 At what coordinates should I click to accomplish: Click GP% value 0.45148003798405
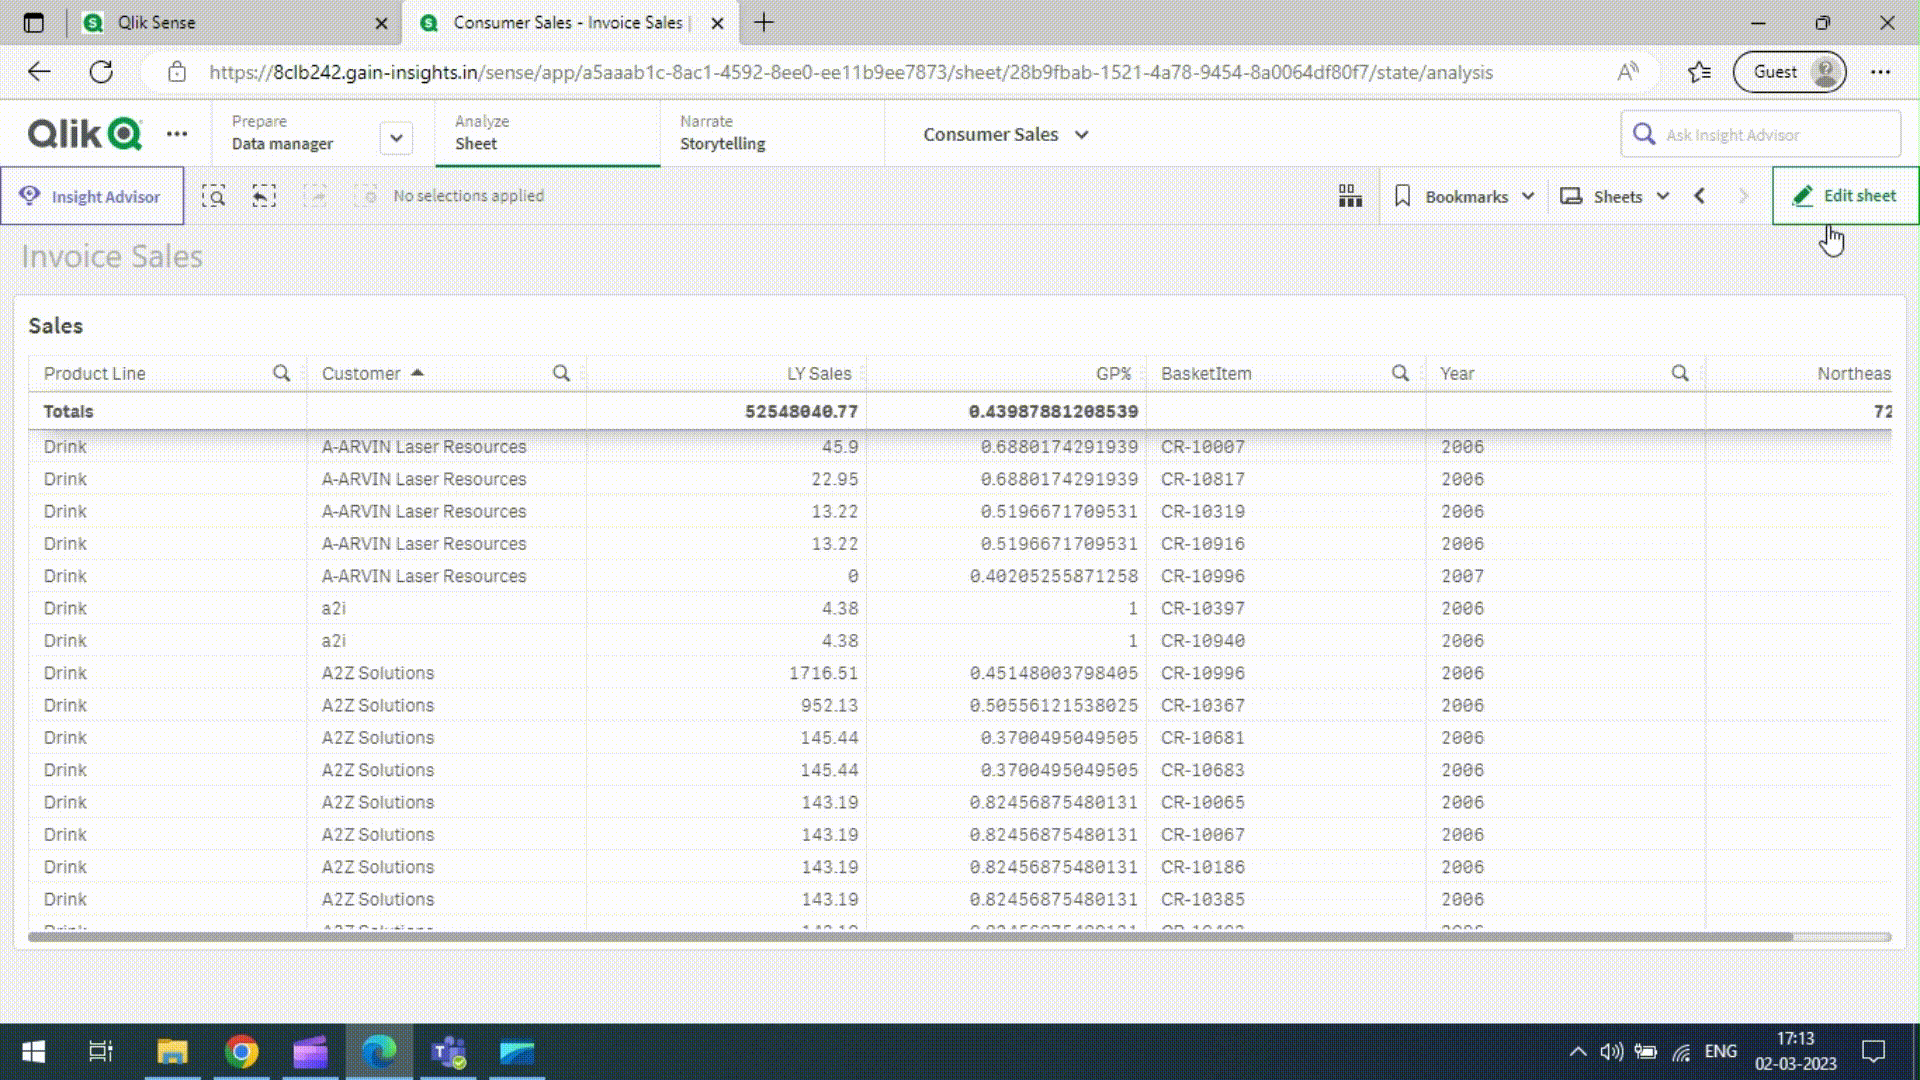pyautogui.click(x=1053, y=673)
